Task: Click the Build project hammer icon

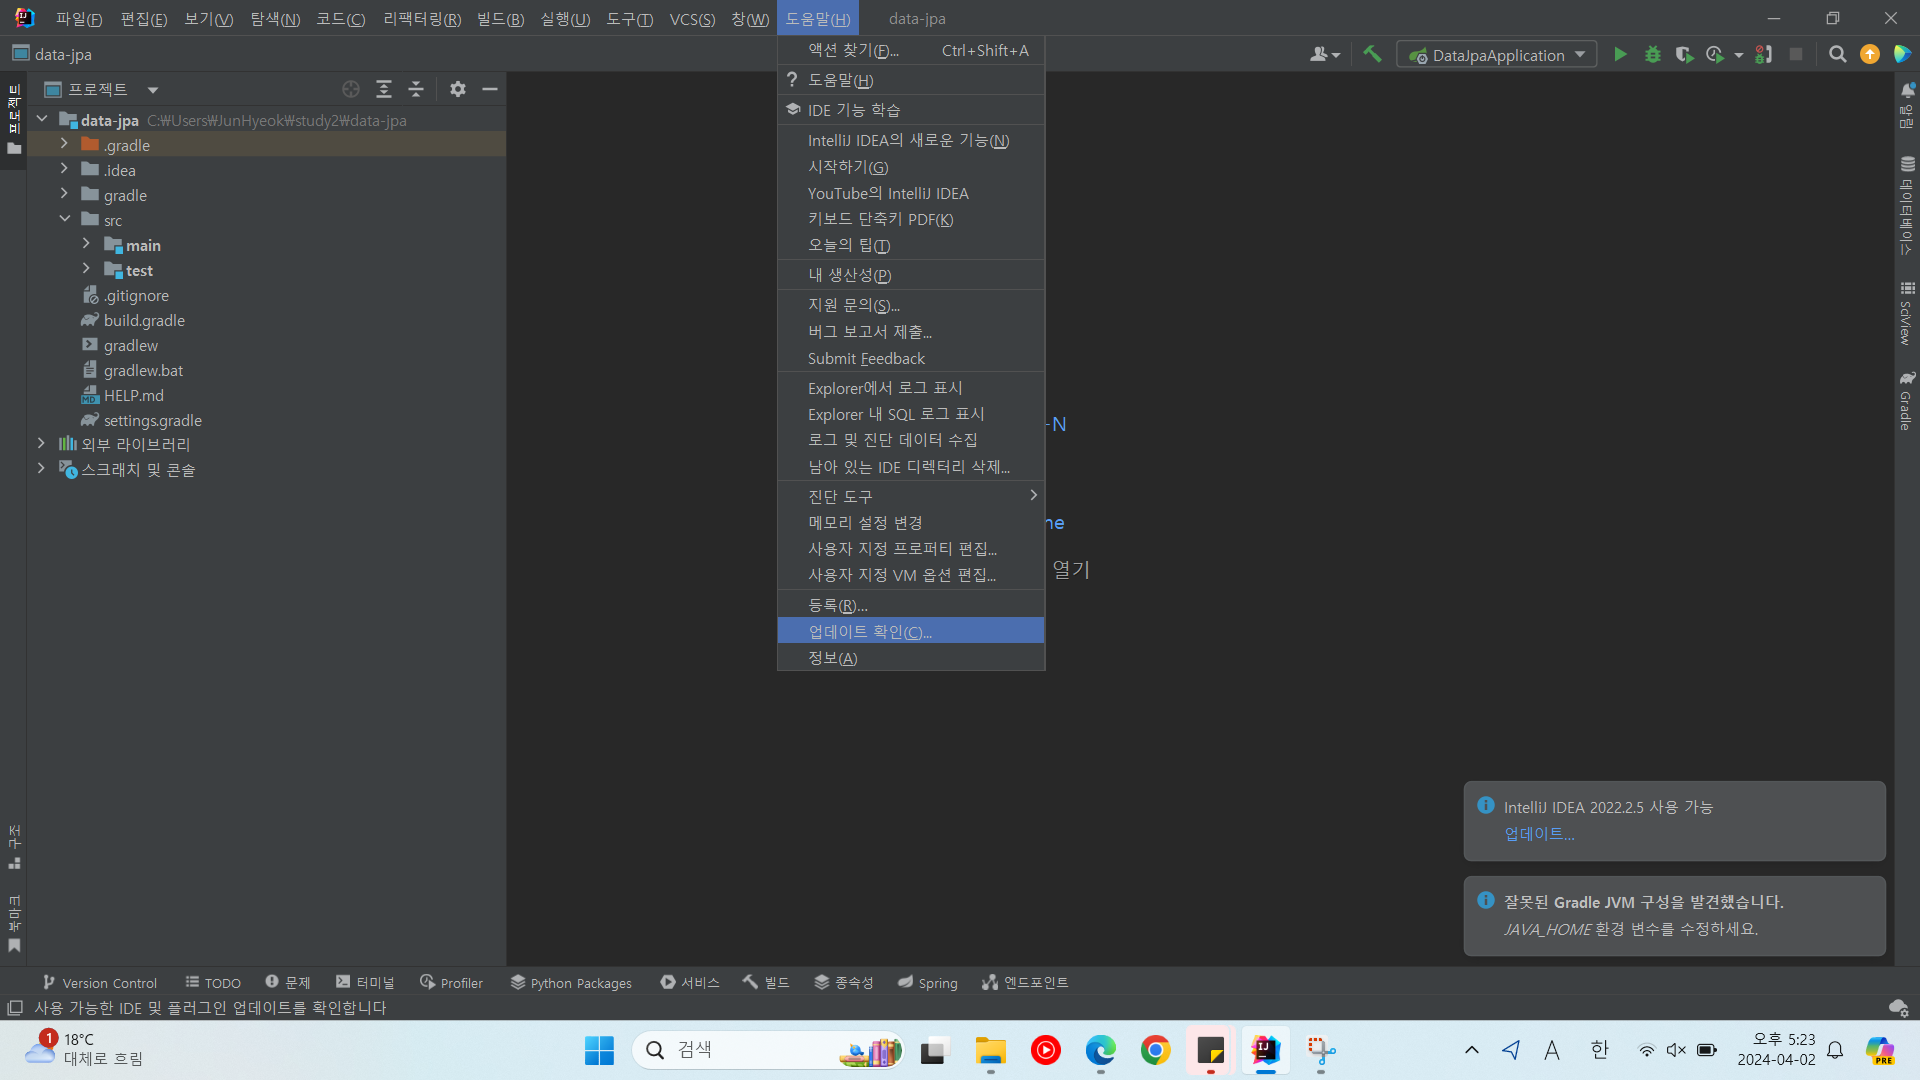Action: click(1372, 55)
